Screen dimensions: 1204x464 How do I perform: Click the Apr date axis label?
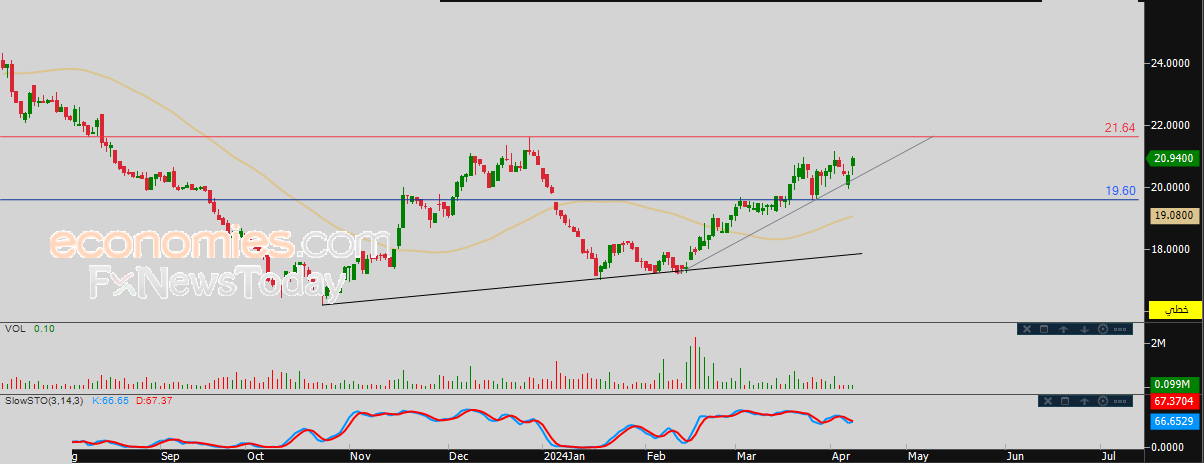click(x=841, y=456)
